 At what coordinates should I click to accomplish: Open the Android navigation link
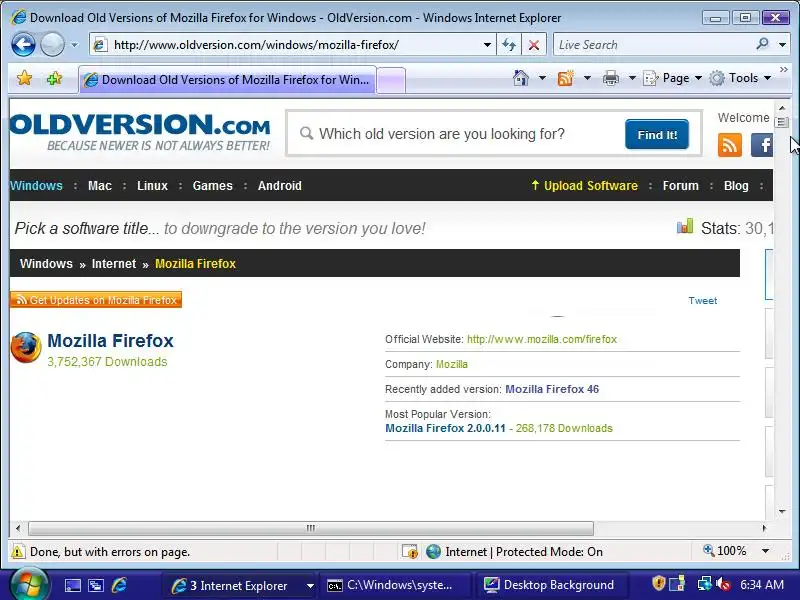pos(280,186)
